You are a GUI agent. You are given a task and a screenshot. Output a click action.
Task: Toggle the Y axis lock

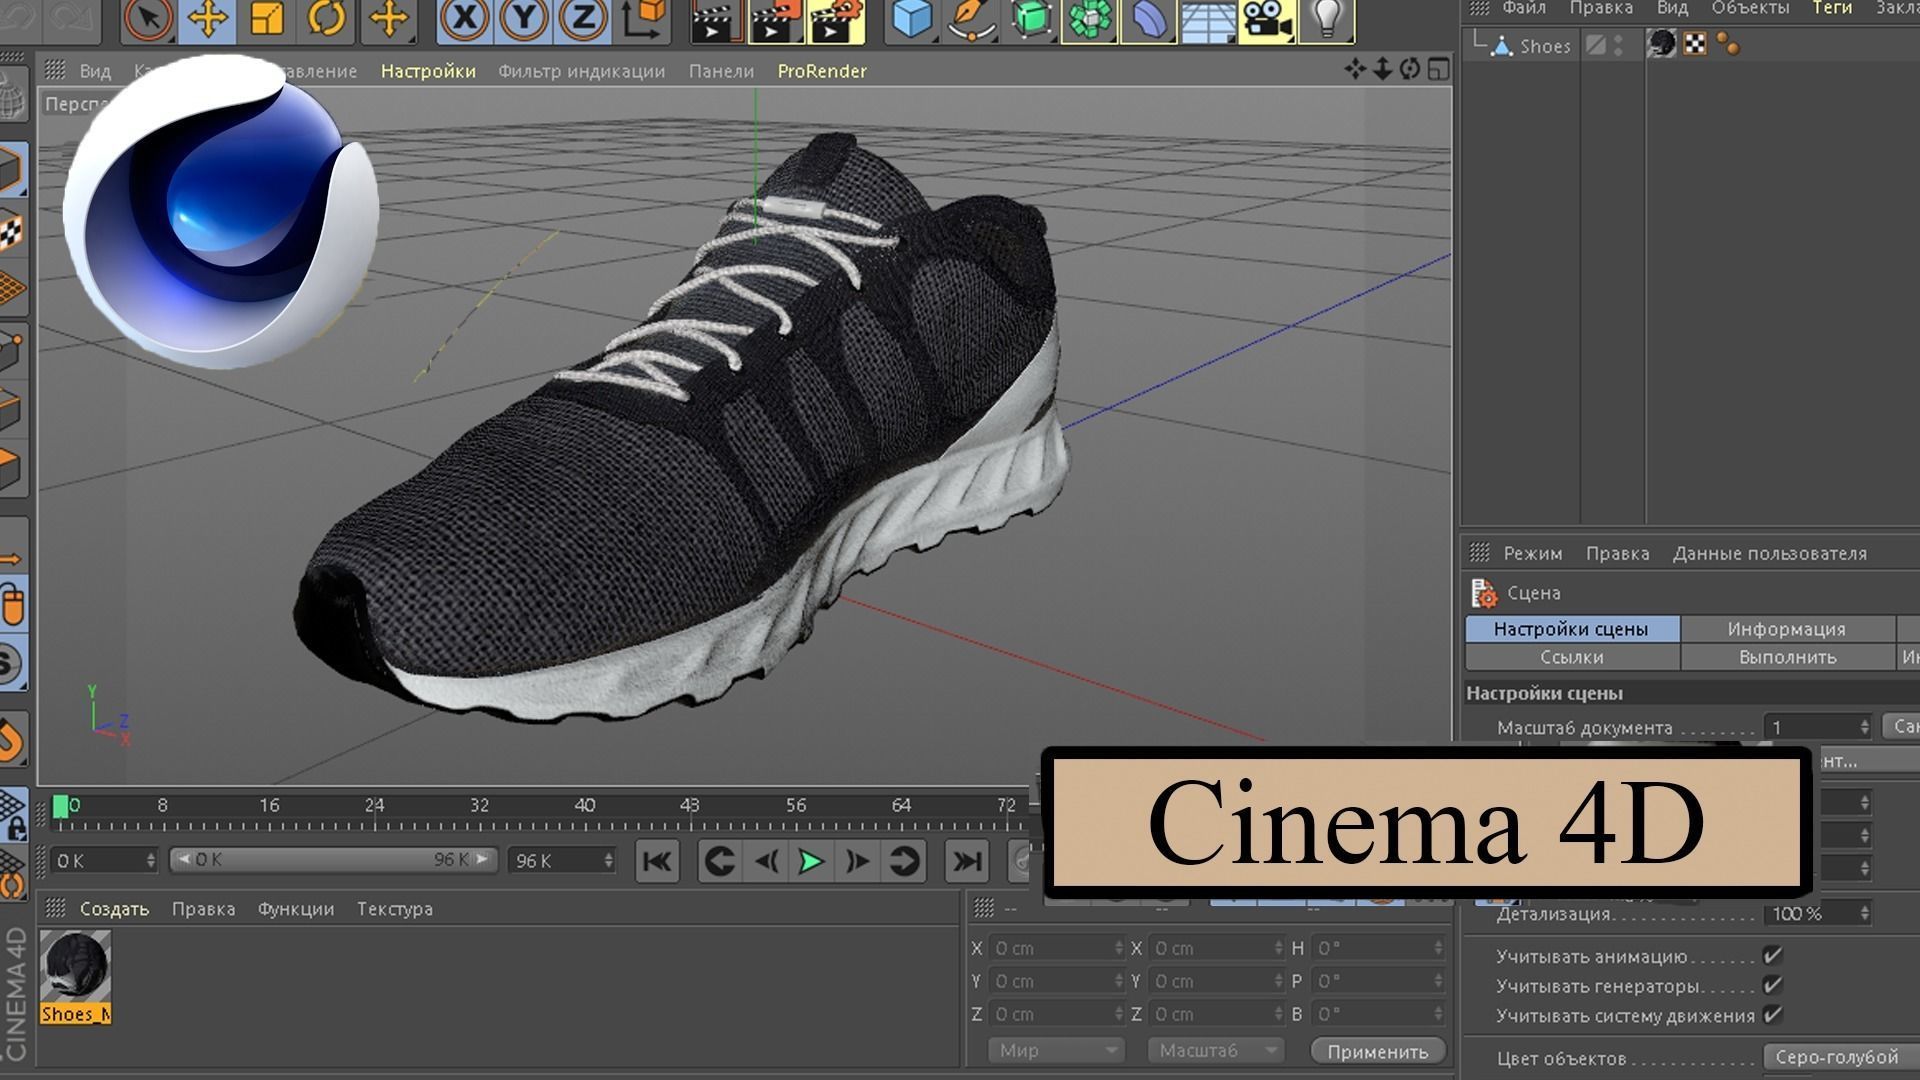click(524, 20)
